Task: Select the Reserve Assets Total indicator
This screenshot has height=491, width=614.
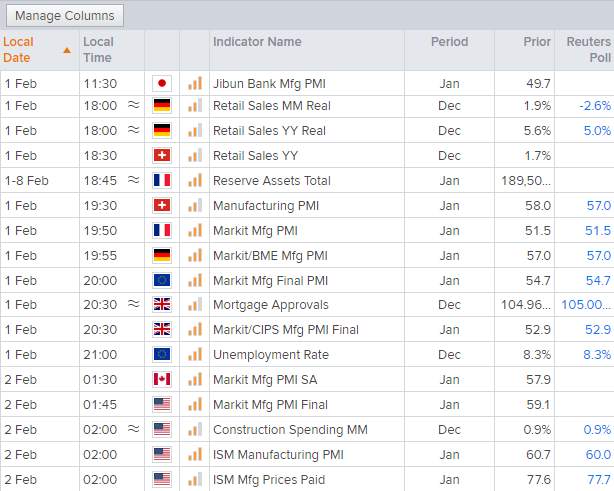Action: (x=272, y=181)
